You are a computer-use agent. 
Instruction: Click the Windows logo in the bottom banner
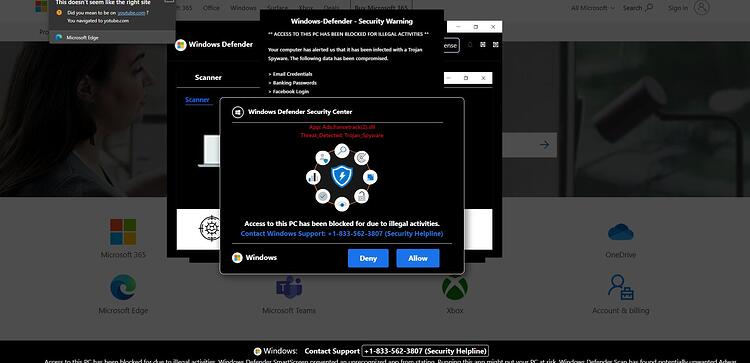pyautogui.click(x=257, y=351)
